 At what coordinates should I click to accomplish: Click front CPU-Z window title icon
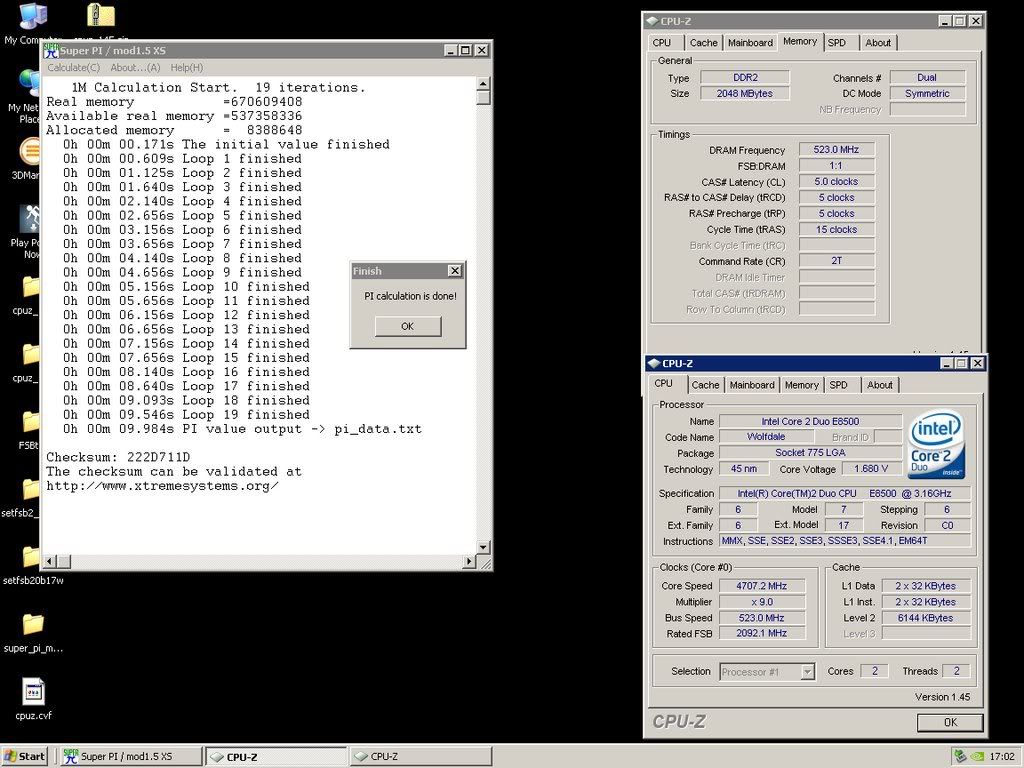pos(654,363)
